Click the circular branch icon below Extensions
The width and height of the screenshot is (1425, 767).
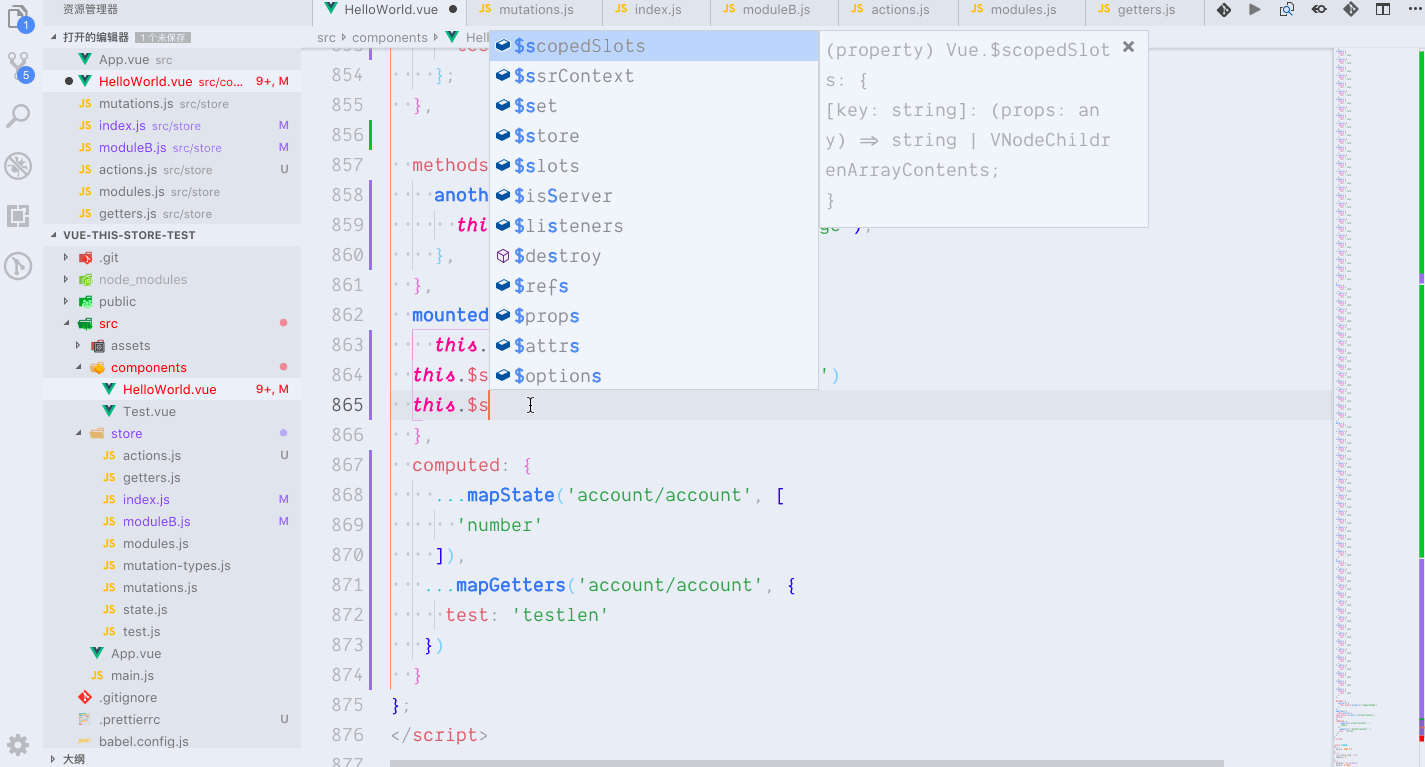pos(19,266)
